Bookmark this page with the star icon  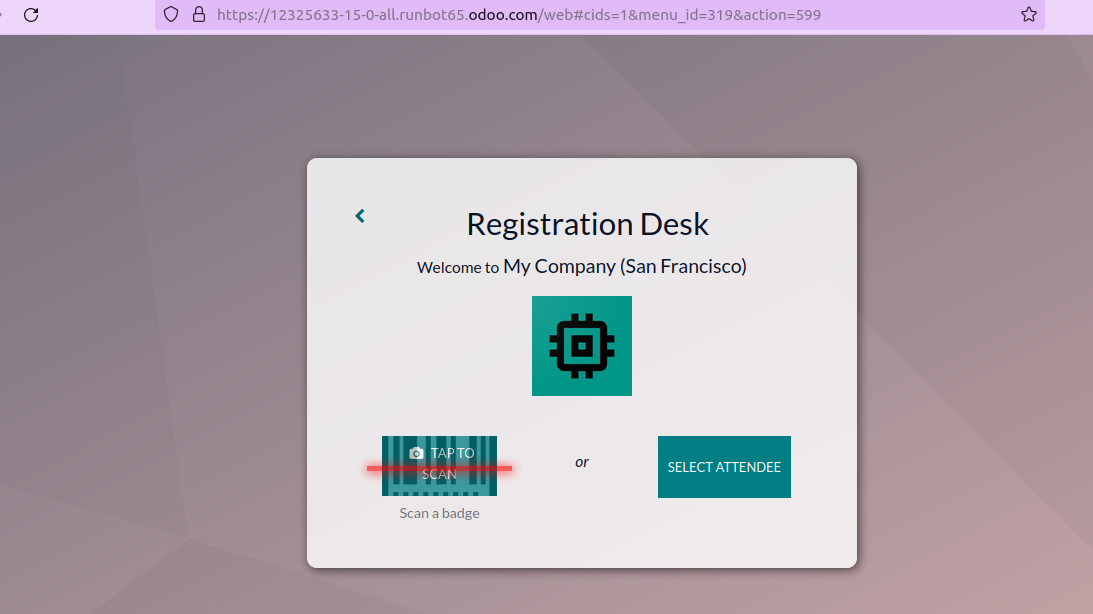[1029, 15]
